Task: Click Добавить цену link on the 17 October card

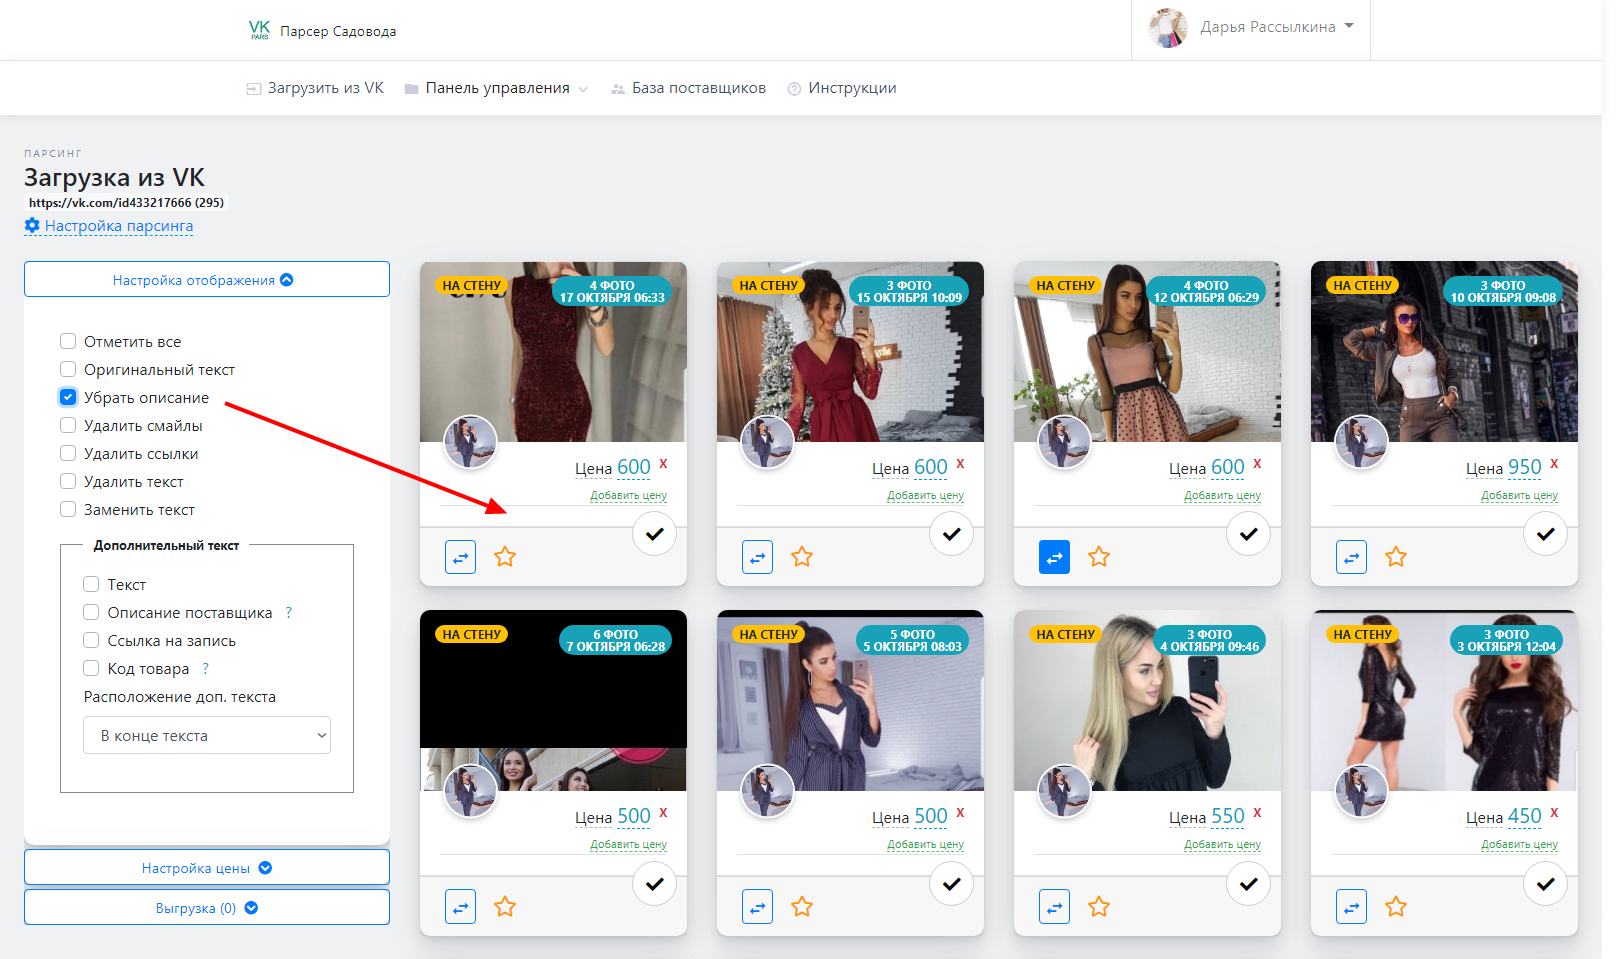Action: click(x=628, y=496)
